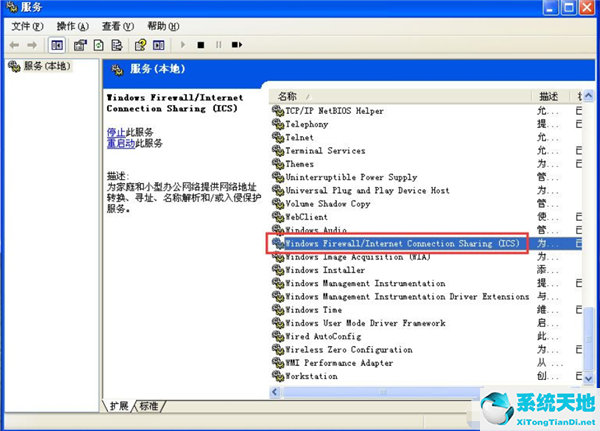This screenshot has width=600, height=431.
Task: Open the 操作(A) menu
Action: tap(73, 26)
